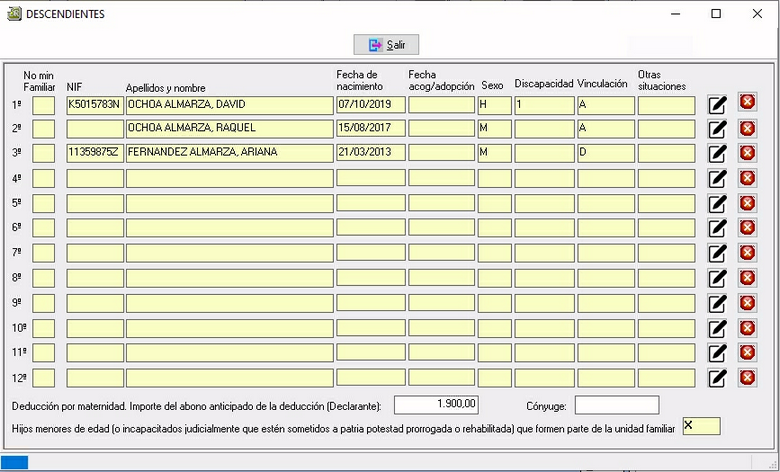
Task: Select name field OCHOA ALMARZA, RAQUEL
Action: [229, 129]
